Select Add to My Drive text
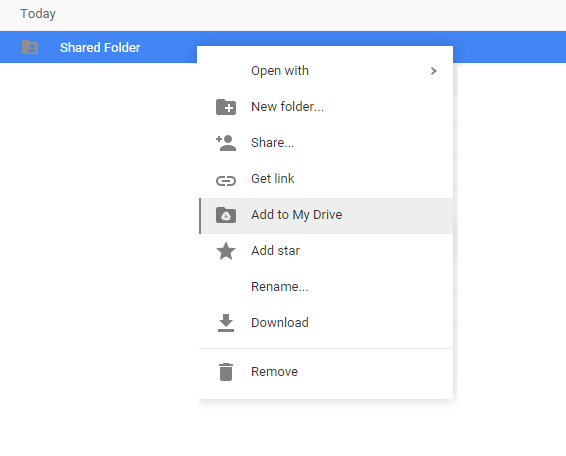The width and height of the screenshot is (566, 456). pyautogui.click(x=297, y=215)
